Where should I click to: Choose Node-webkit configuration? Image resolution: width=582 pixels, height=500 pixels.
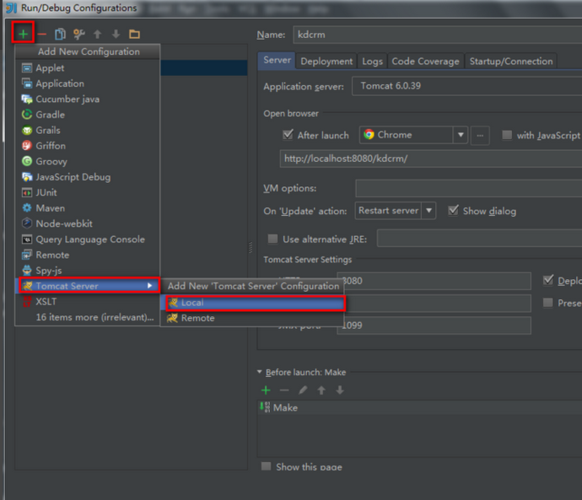coord(88,224)
